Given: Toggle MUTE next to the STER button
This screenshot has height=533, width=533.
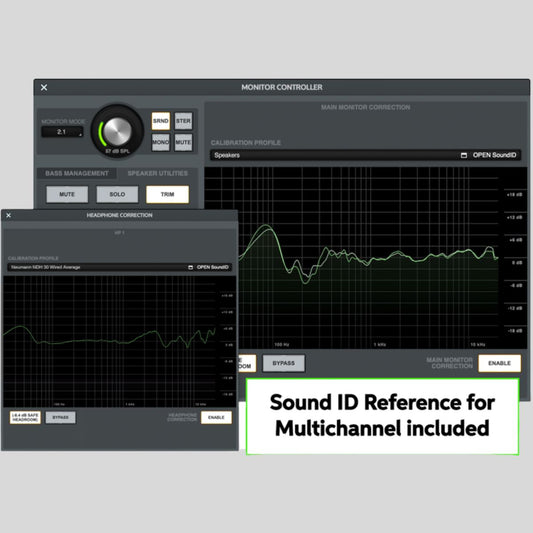Looking at the screenshot, I should tap(183, 142).
